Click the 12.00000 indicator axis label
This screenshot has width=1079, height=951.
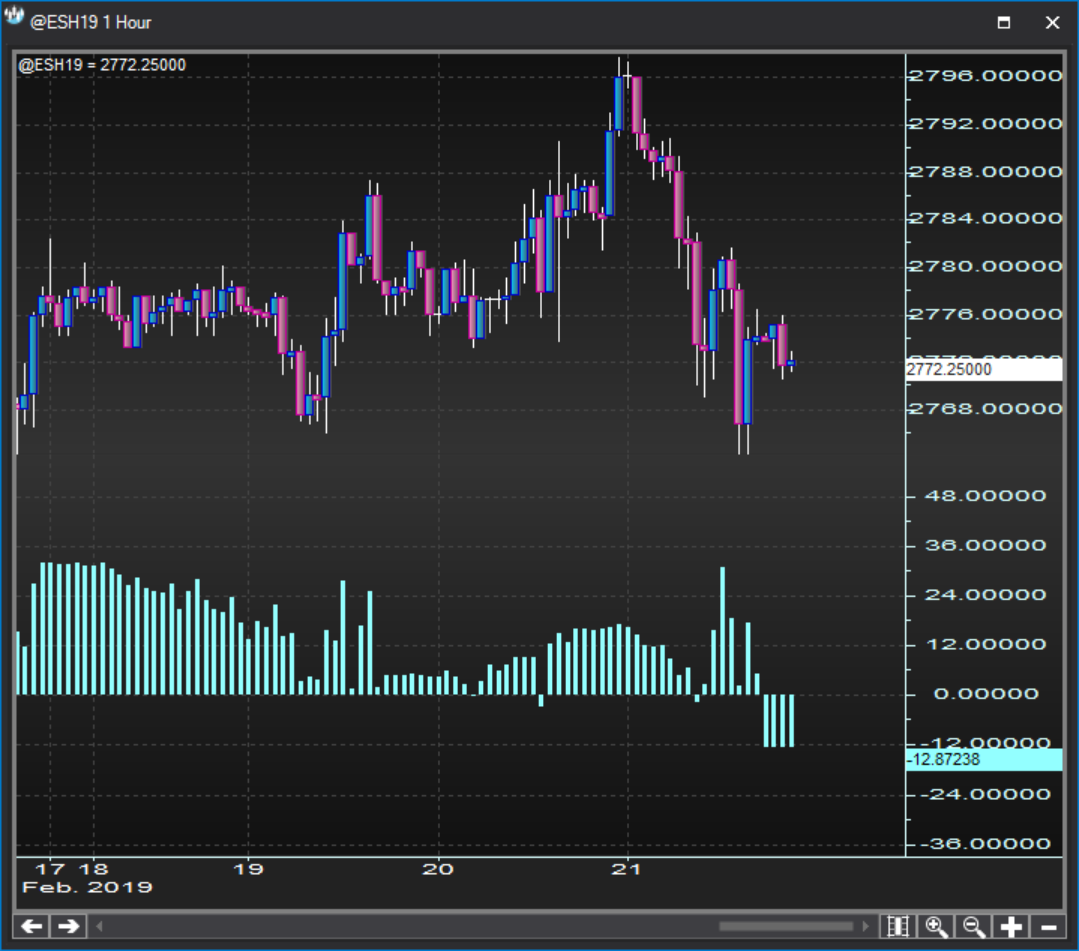[x=985, y=644]
